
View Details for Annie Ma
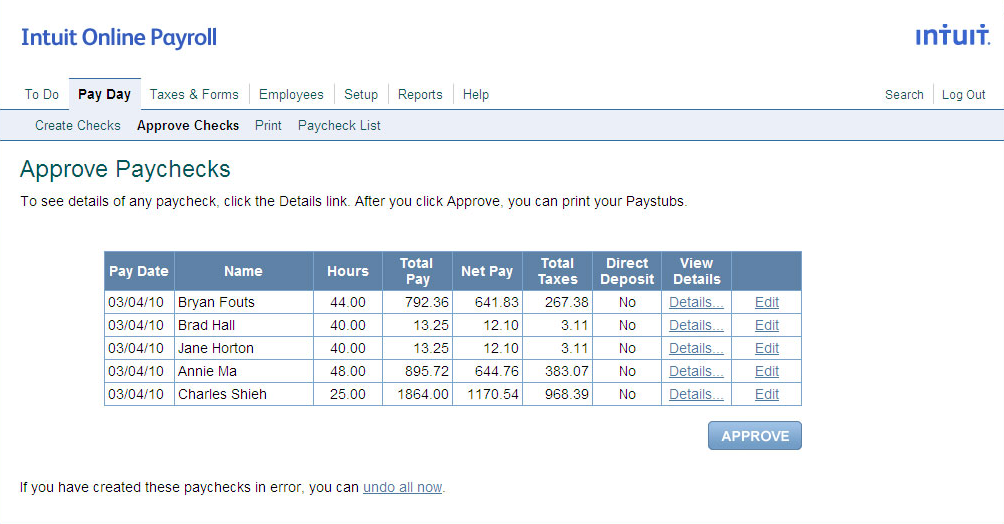[696, 372]
